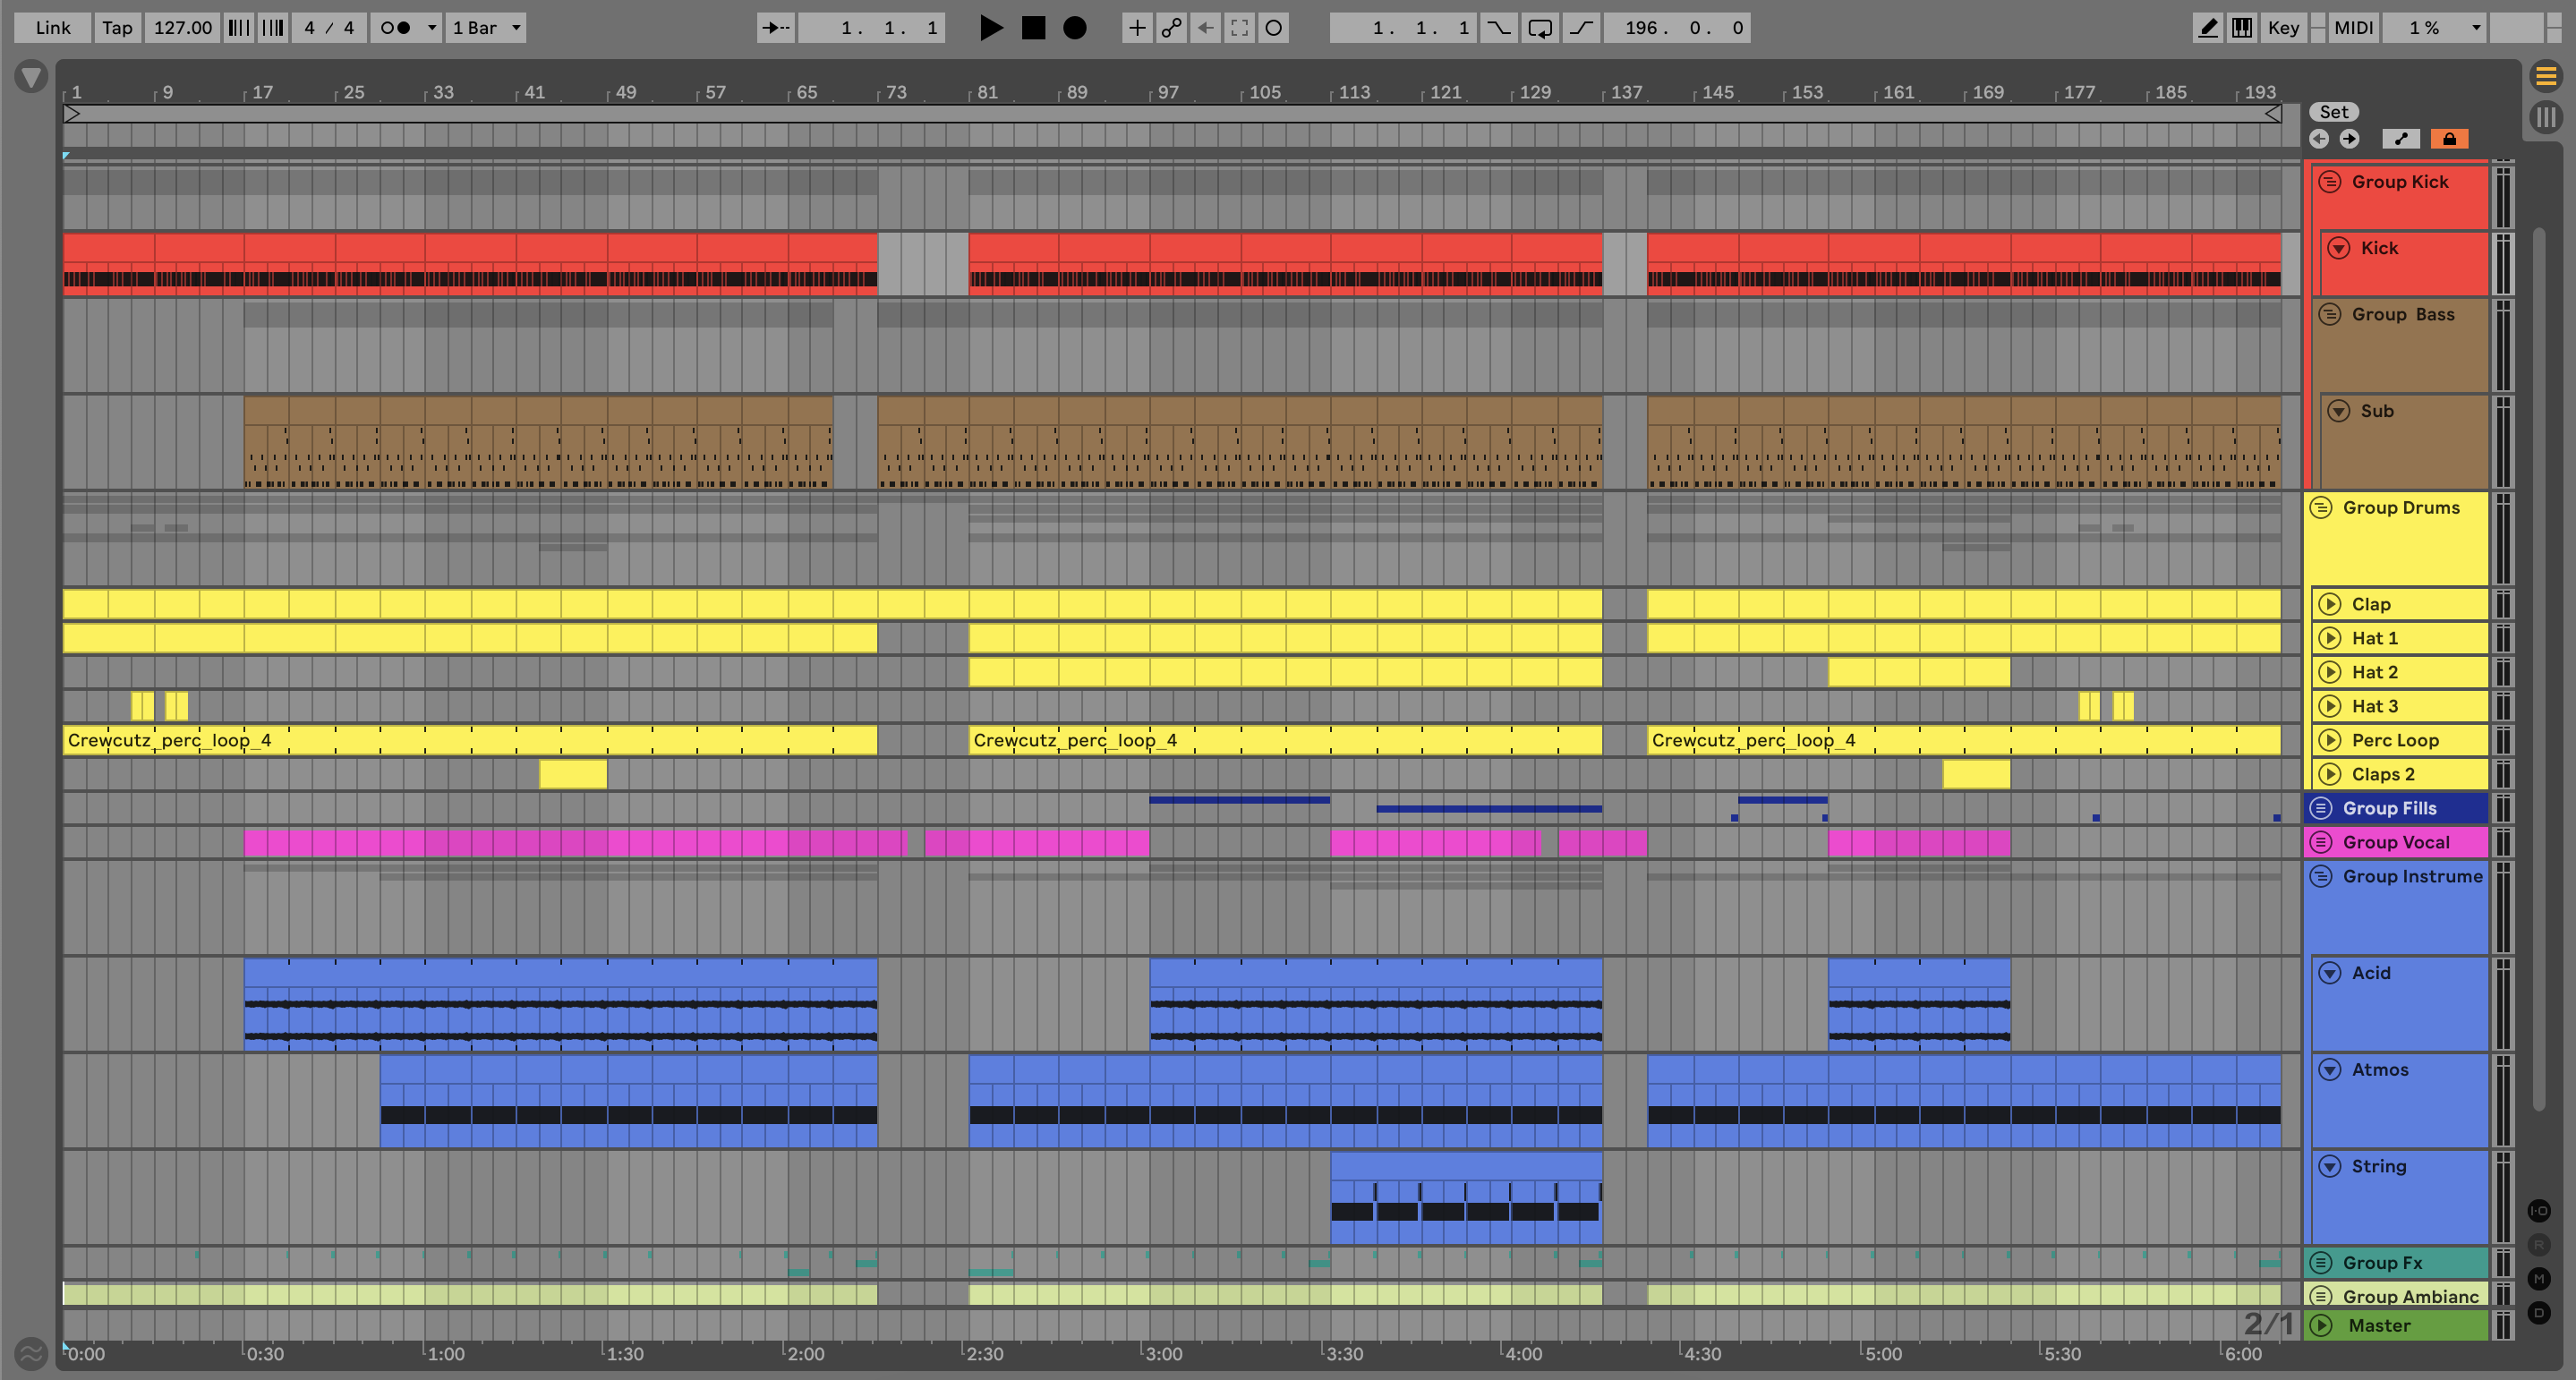Open Key map mode
This screenshot has height=1380, width=2576.
(2283, 28)
